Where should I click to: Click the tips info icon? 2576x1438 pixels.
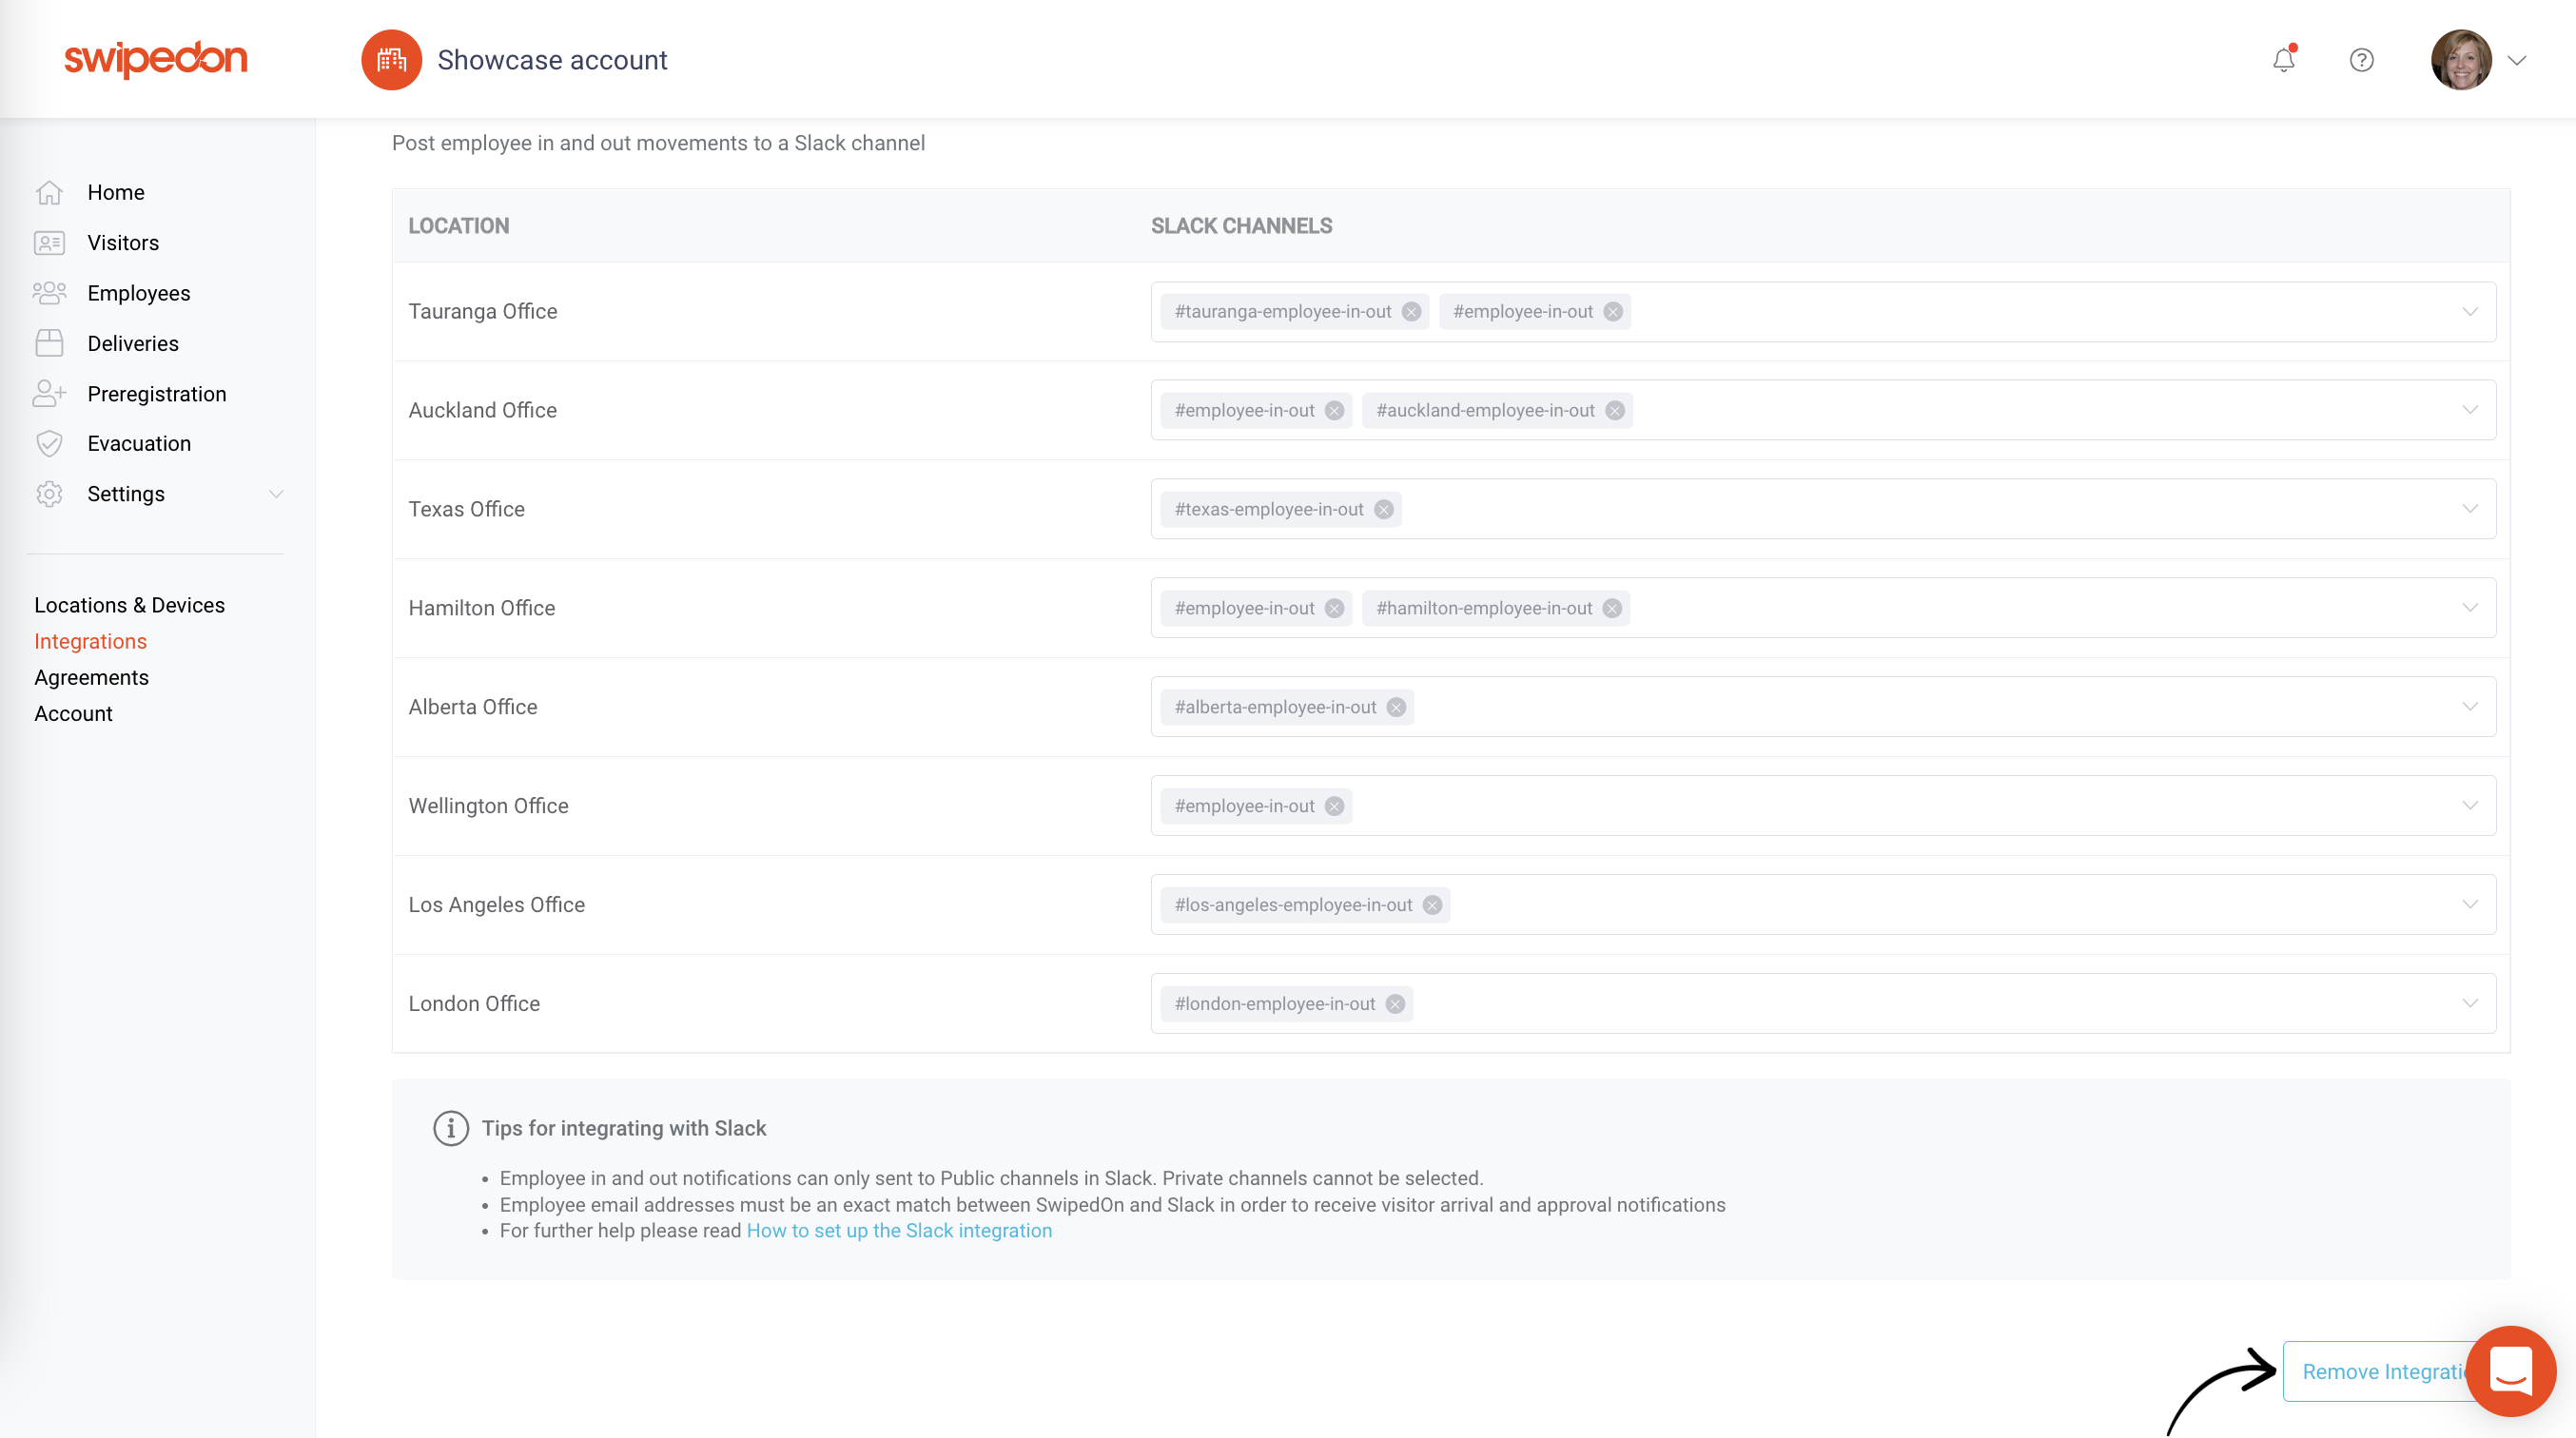click(x=450, y=1128)
